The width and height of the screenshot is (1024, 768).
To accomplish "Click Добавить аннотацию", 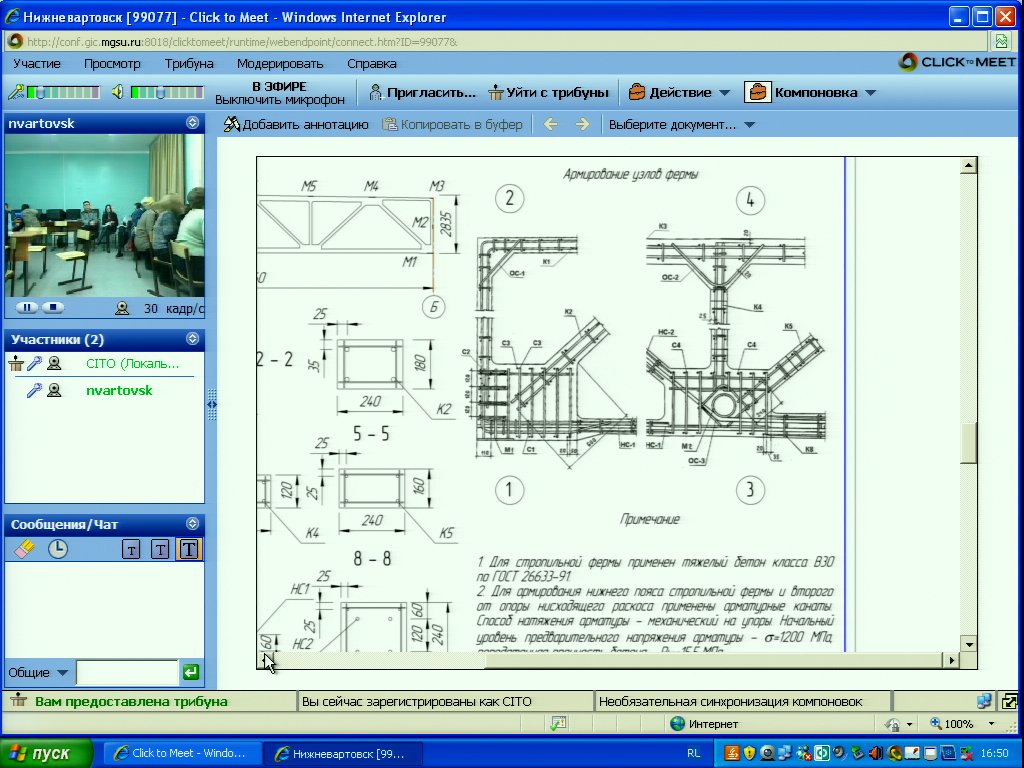I will [x=296, y=124].
